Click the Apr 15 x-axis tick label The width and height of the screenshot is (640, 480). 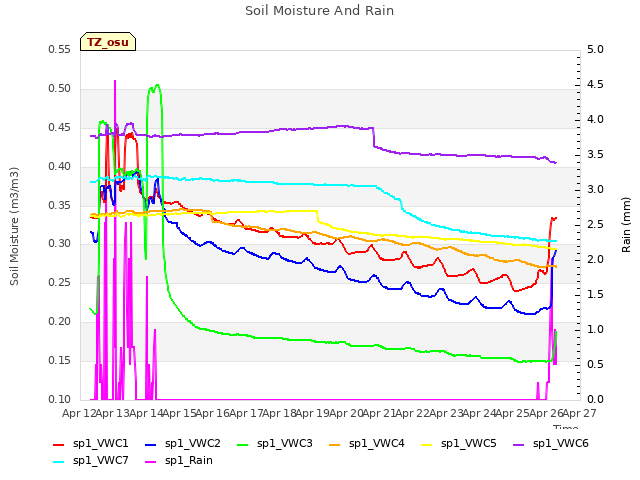(179, 413)
